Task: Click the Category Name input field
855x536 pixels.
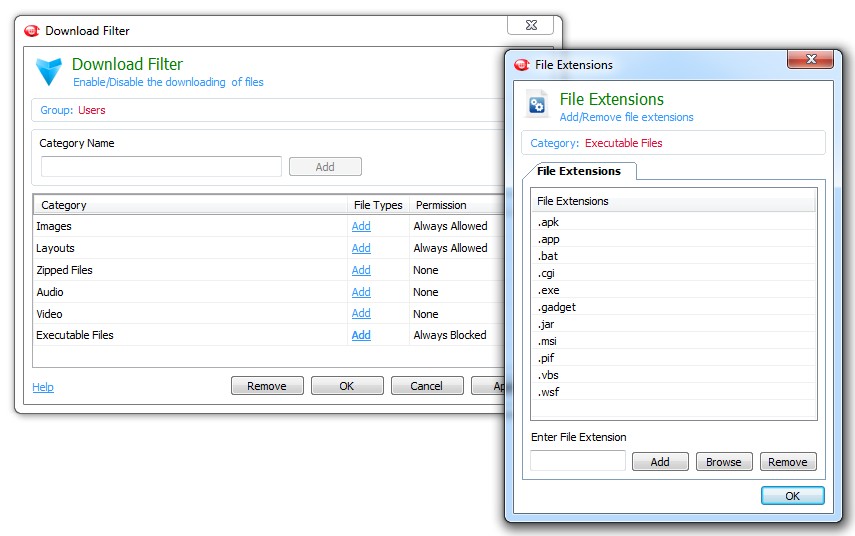Action: pos(160,167)
